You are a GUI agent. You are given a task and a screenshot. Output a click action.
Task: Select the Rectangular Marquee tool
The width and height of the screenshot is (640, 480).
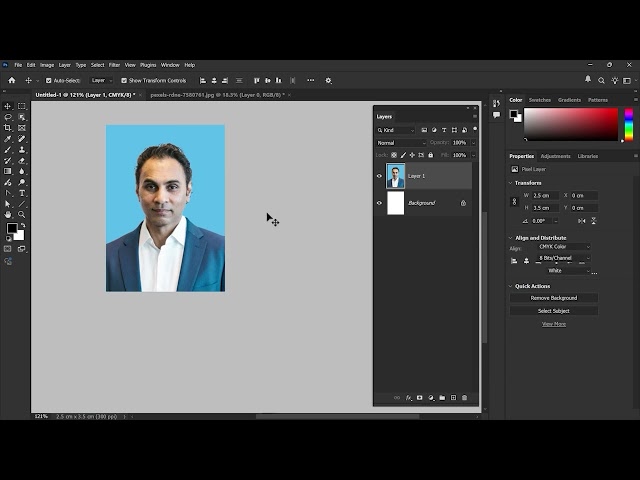tap(22, 106)
